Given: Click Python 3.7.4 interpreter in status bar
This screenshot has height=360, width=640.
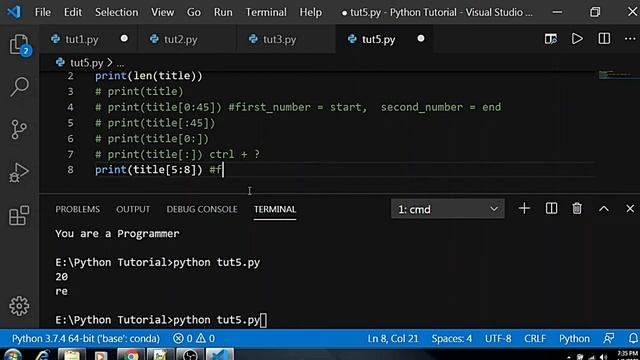Looking at the screenshot, I should pyautogui.click(x=86, y=338).
